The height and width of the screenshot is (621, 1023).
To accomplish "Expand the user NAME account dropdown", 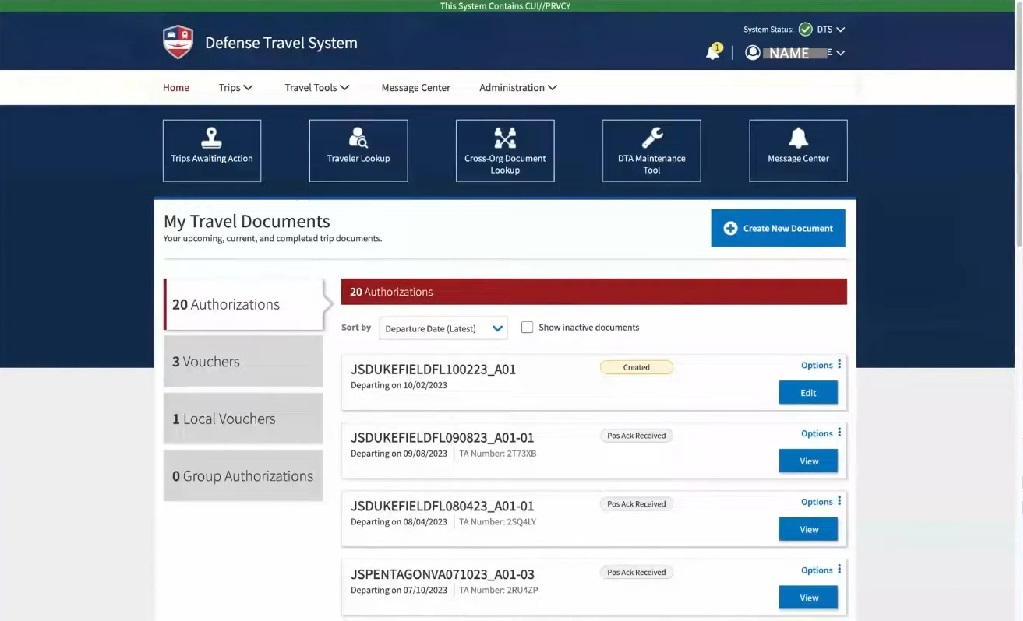I will (840, 53).
